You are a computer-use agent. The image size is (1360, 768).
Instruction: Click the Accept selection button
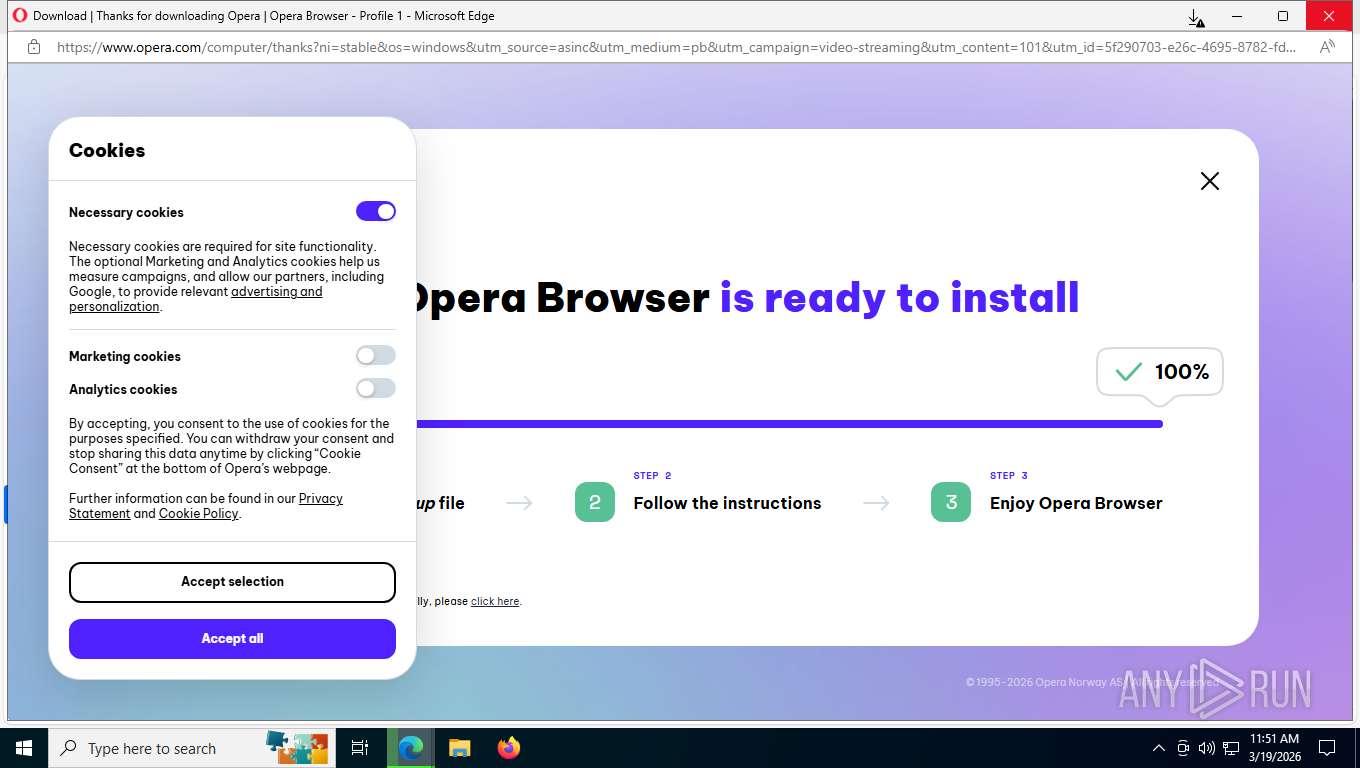[232, 582]
